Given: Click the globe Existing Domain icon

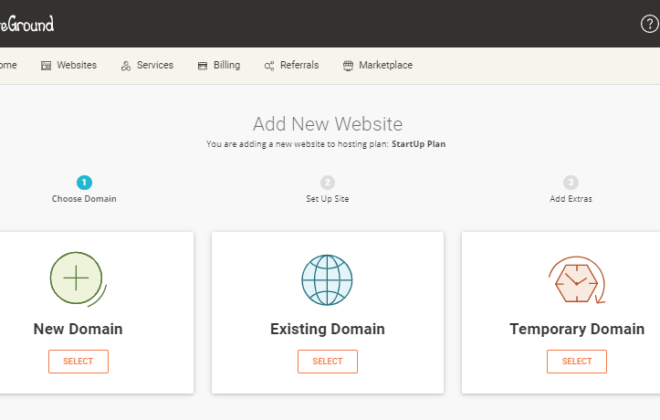Looking at the screenshot, I should point(327,280).
